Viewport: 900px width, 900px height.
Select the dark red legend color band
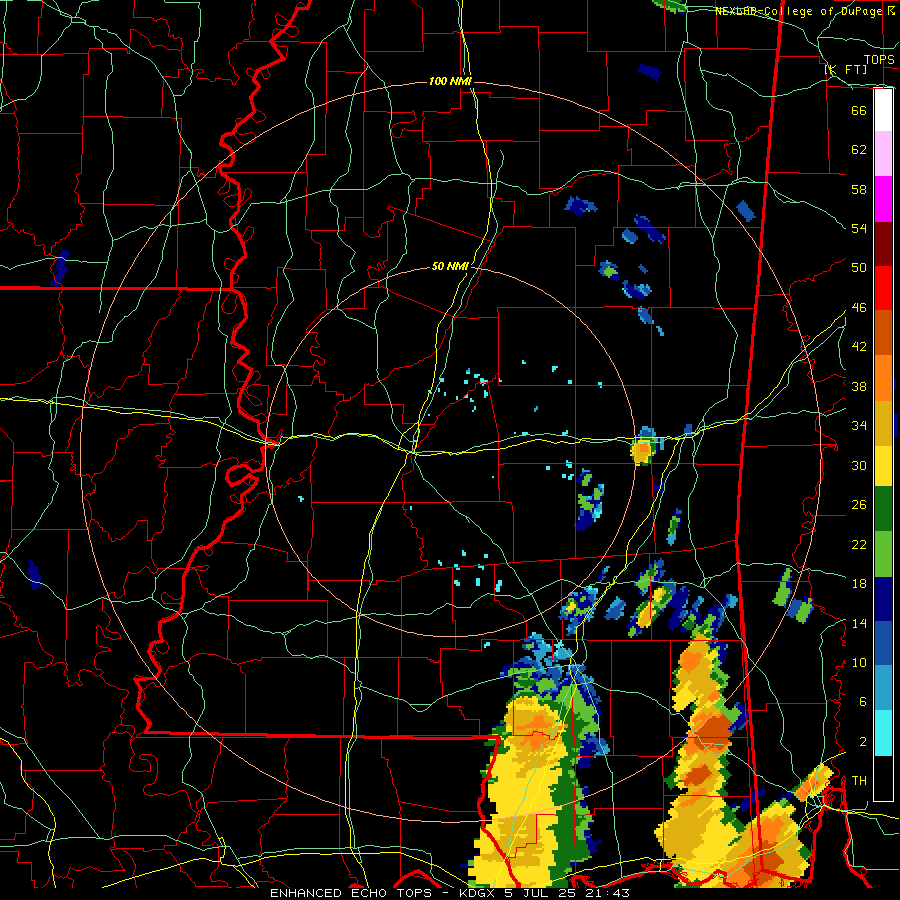pos(883,243)
